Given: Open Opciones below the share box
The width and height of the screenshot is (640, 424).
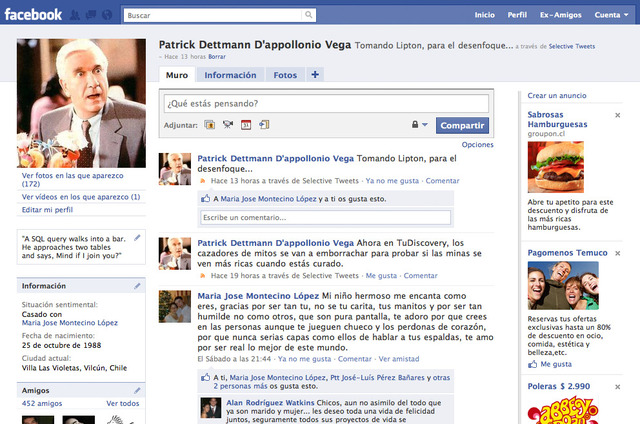Looking at the screenshot, I should (x=477, y=144).
